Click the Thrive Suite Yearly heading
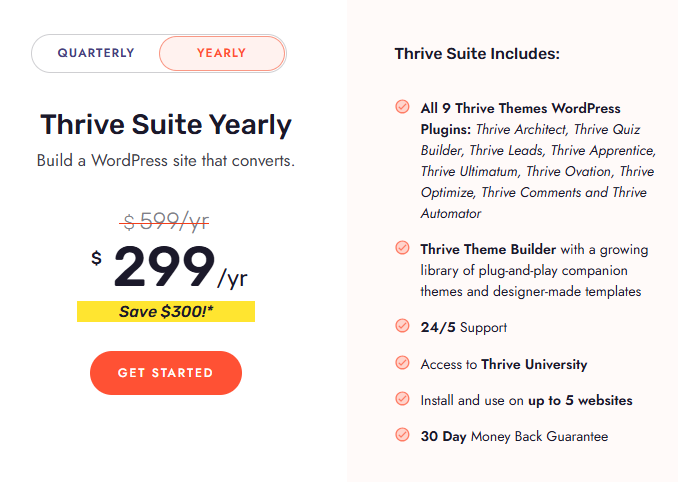The height and width of the screenshot is (482, 678). [x=166, y=125]
